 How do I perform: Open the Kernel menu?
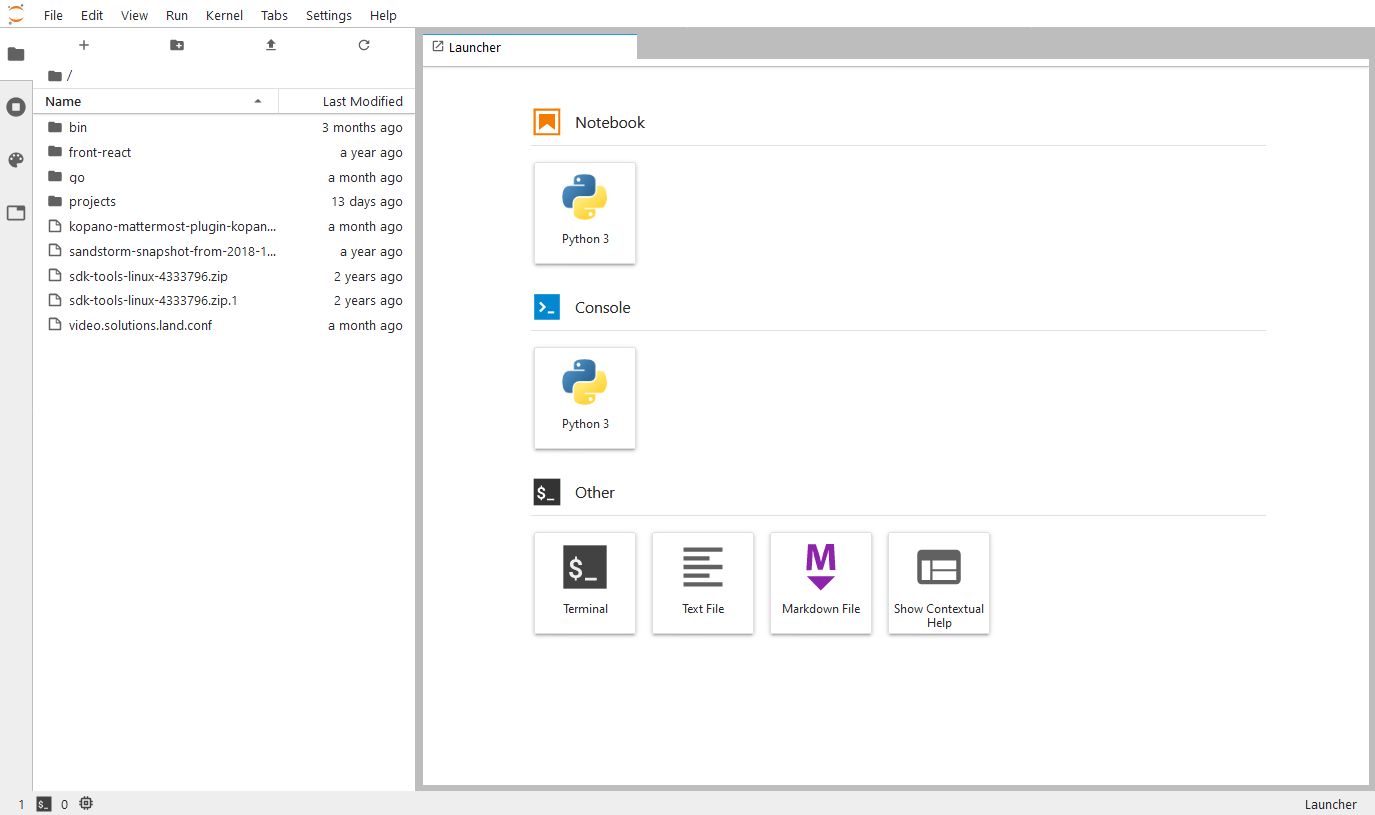[x=224, y=15]
